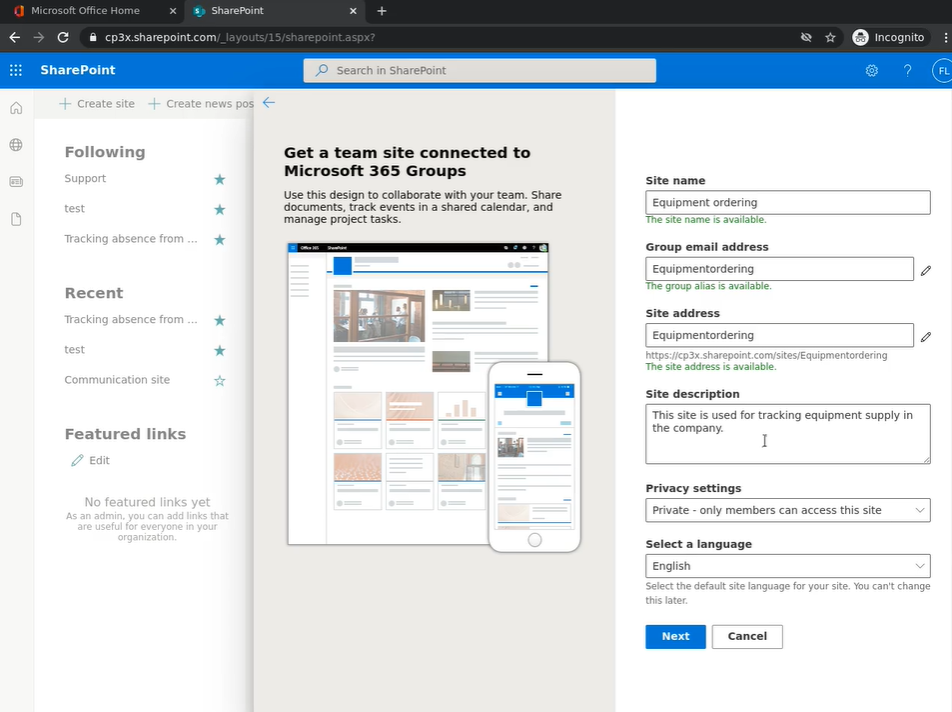Click the browser address bar URL
Image resolution: width=952 pixels, height=712 pixels.
click(240, 37)
